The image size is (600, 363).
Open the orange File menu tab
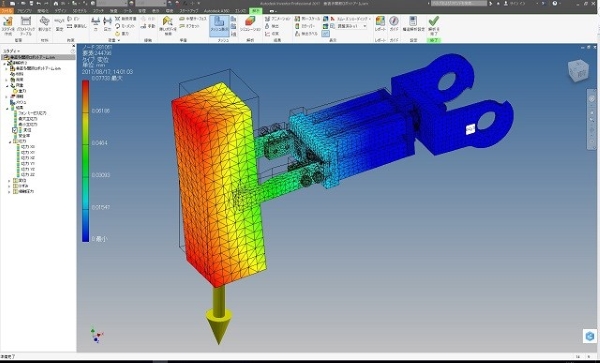[x=7, y=11]
